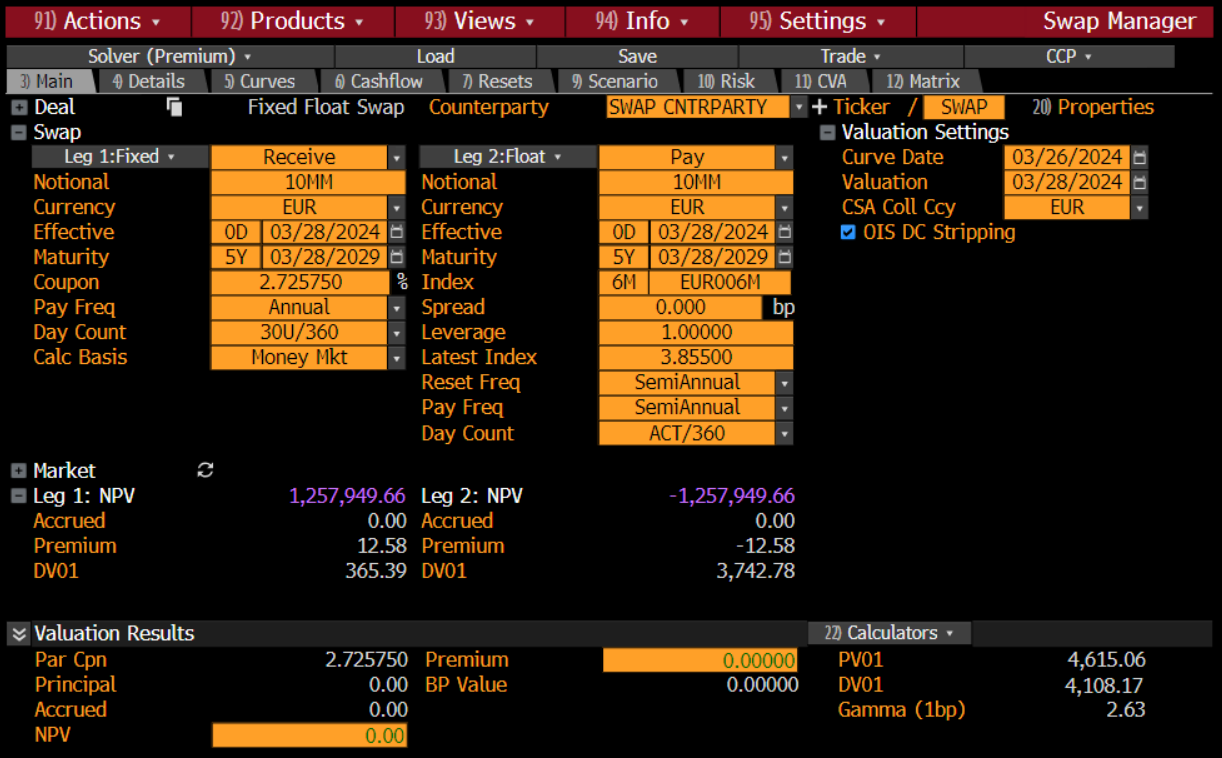Expand the Deal section
Viewport: 1222px width, 758px height.
click(18, 107)
